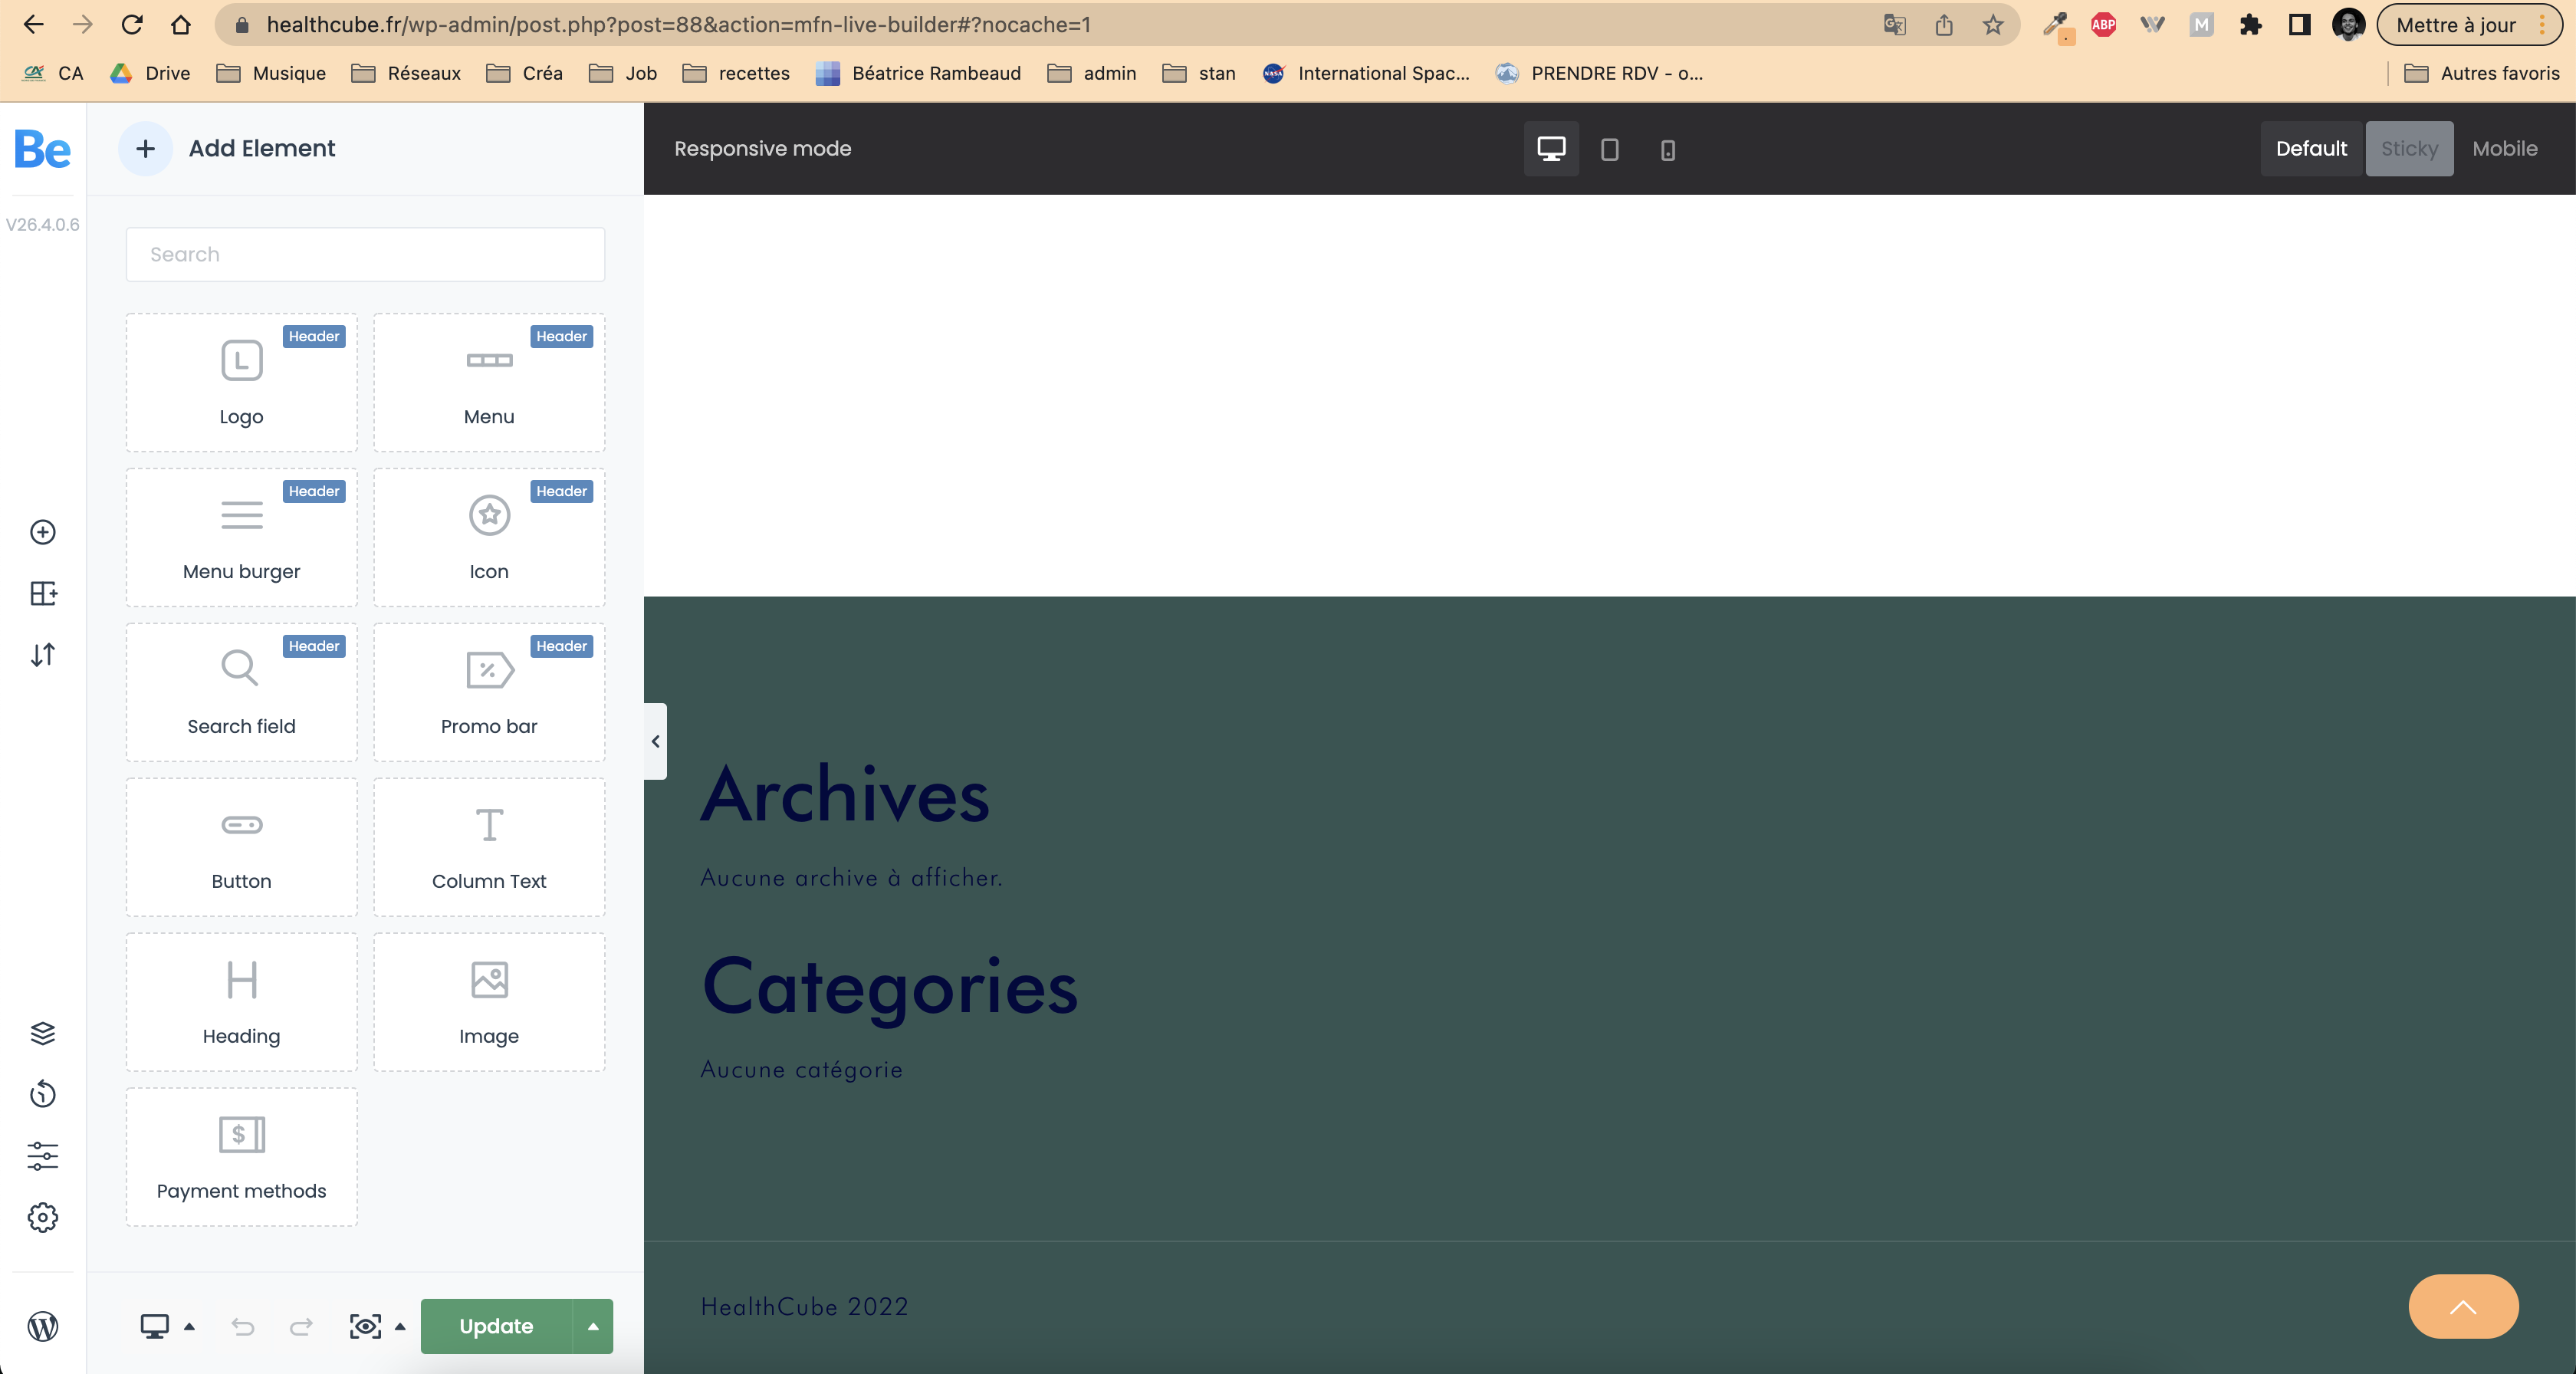Image resolution: width=2576 pixels, height=1374 pixels.
Task: Click the Categories heading
Action: 890,987
